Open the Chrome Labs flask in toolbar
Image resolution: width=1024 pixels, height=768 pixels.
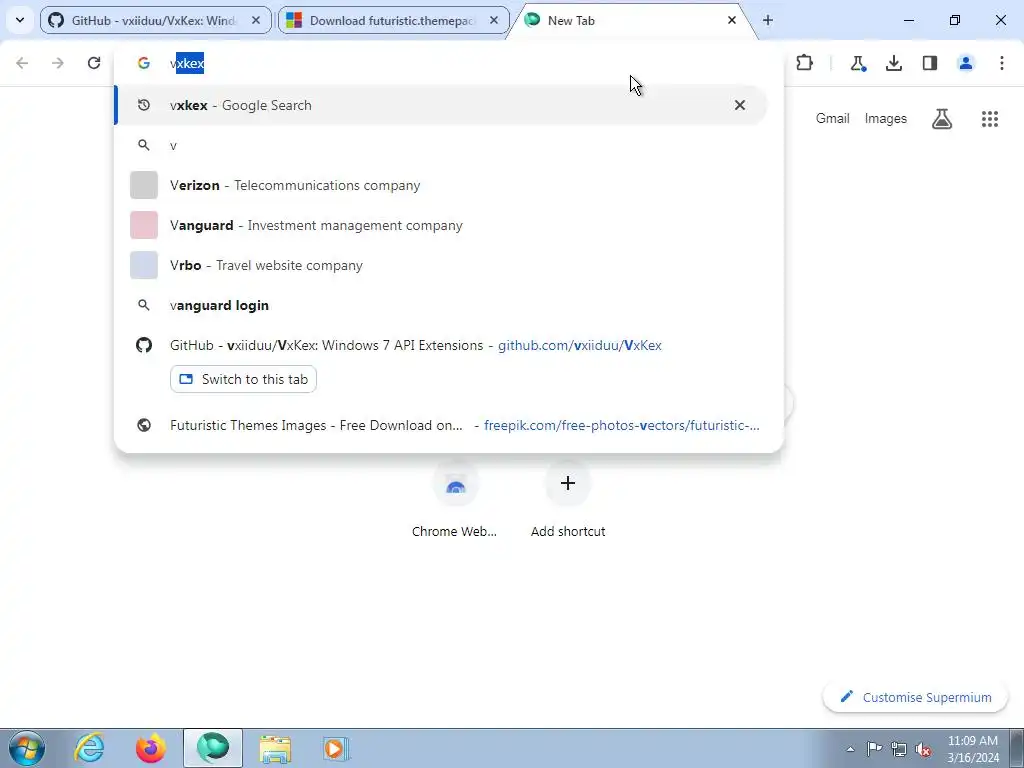click(x=857, y=63)
